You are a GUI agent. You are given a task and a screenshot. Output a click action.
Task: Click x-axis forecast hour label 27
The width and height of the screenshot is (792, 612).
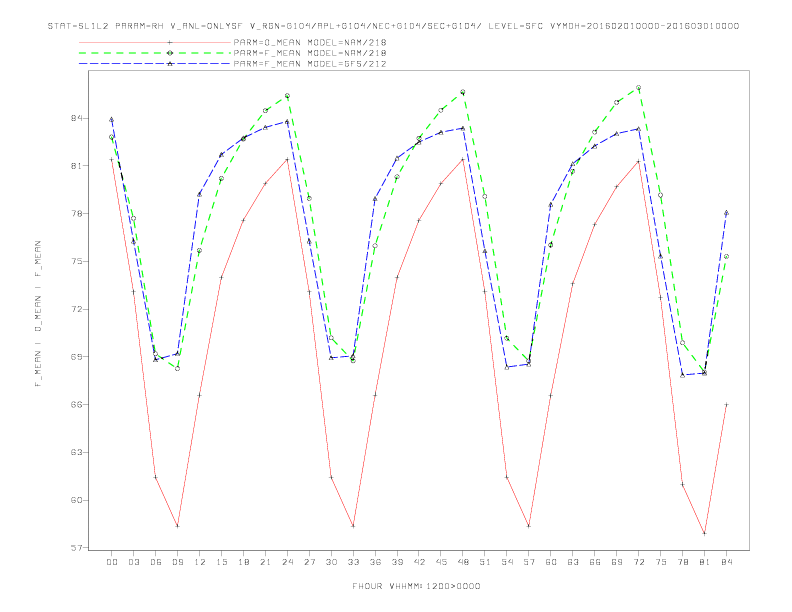(x=309, y=562)
